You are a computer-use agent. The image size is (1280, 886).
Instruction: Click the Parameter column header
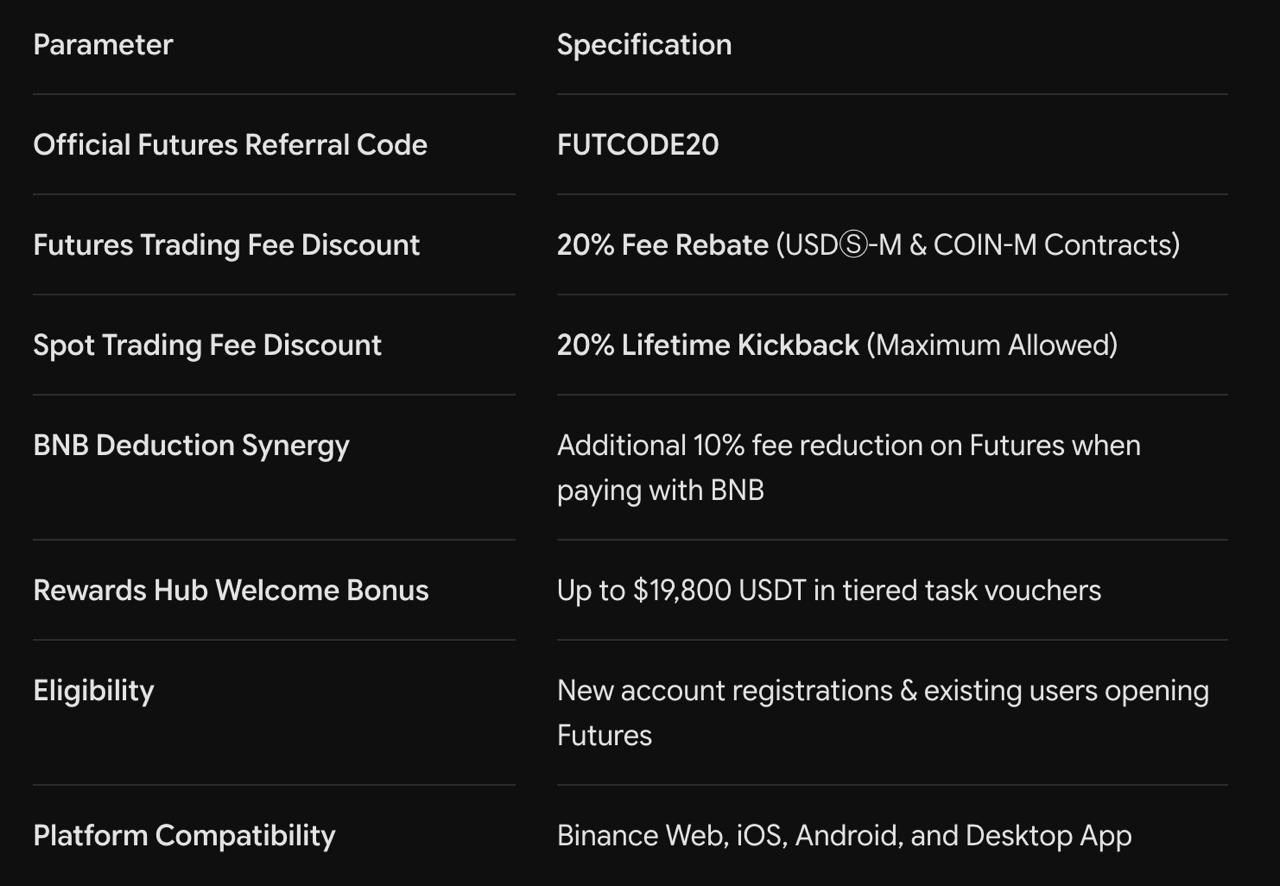click(x=103, y=45)
